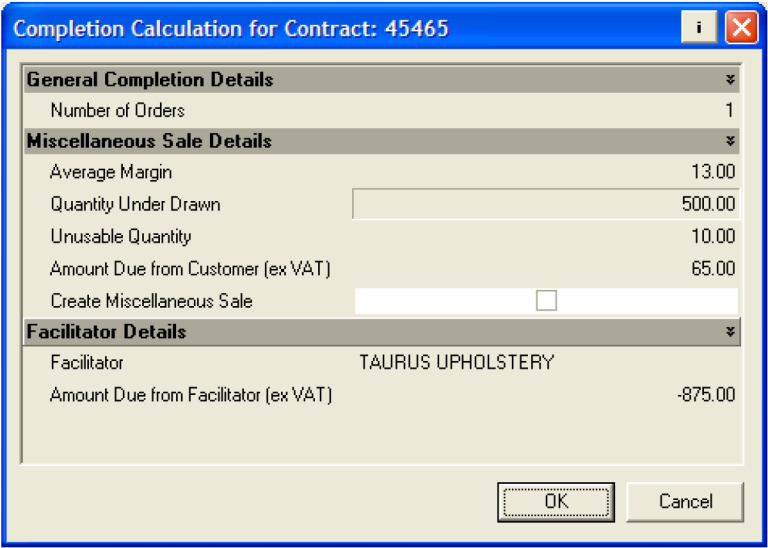Click Amount Due from Facilitator value -875.00

(x=706, y=395)
